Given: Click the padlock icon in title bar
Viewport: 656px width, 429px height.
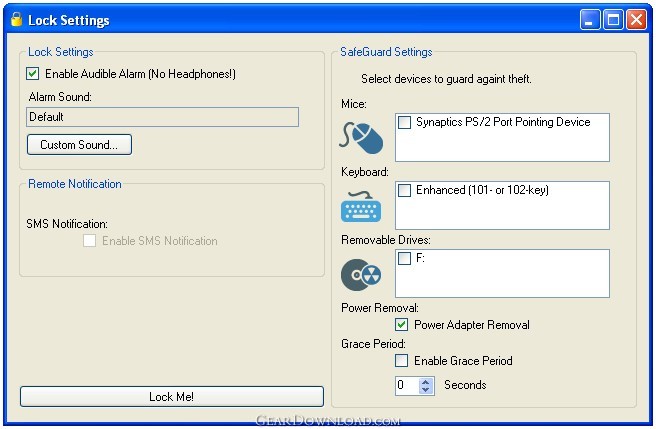Looking at the screenshot, I should (16, 19).
